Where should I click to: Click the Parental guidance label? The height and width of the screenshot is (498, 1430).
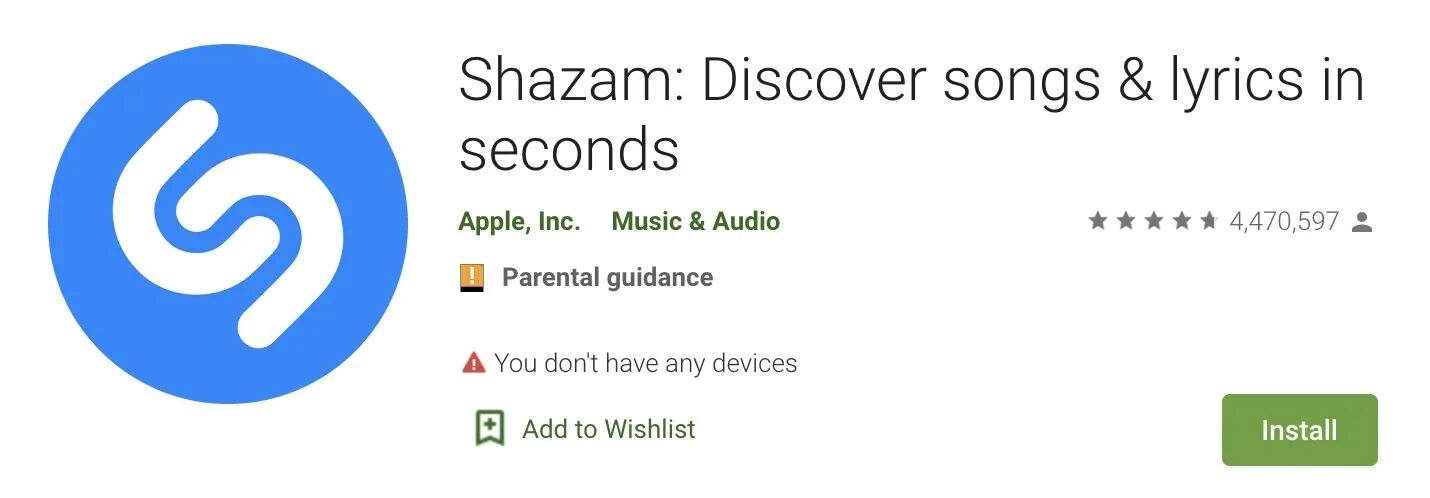(607, 278)
